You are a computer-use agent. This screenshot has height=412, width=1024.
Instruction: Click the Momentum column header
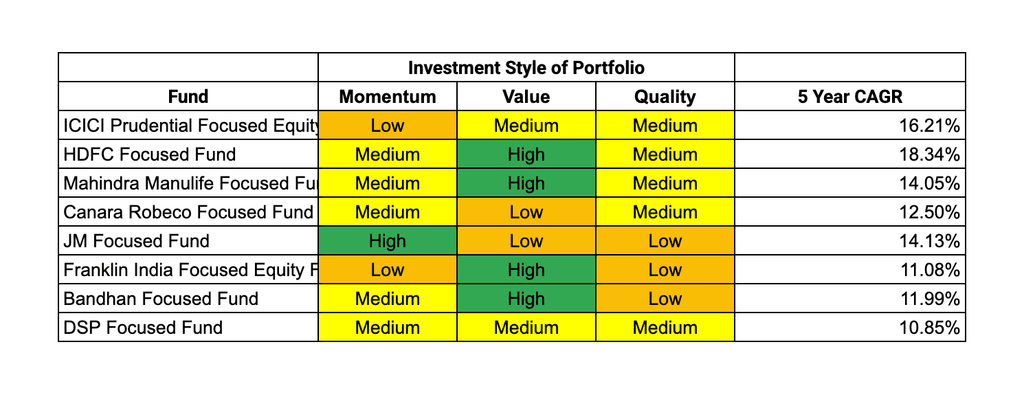(x=387, y=97)
